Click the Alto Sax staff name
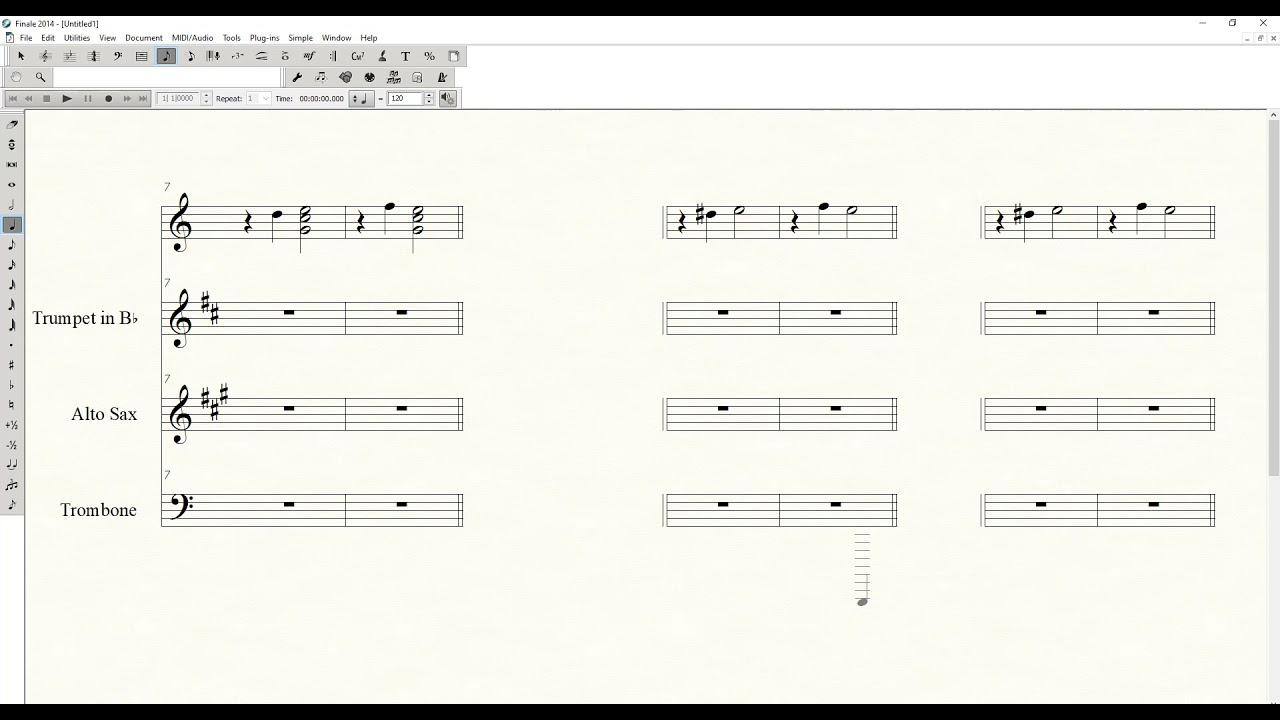 104,414
